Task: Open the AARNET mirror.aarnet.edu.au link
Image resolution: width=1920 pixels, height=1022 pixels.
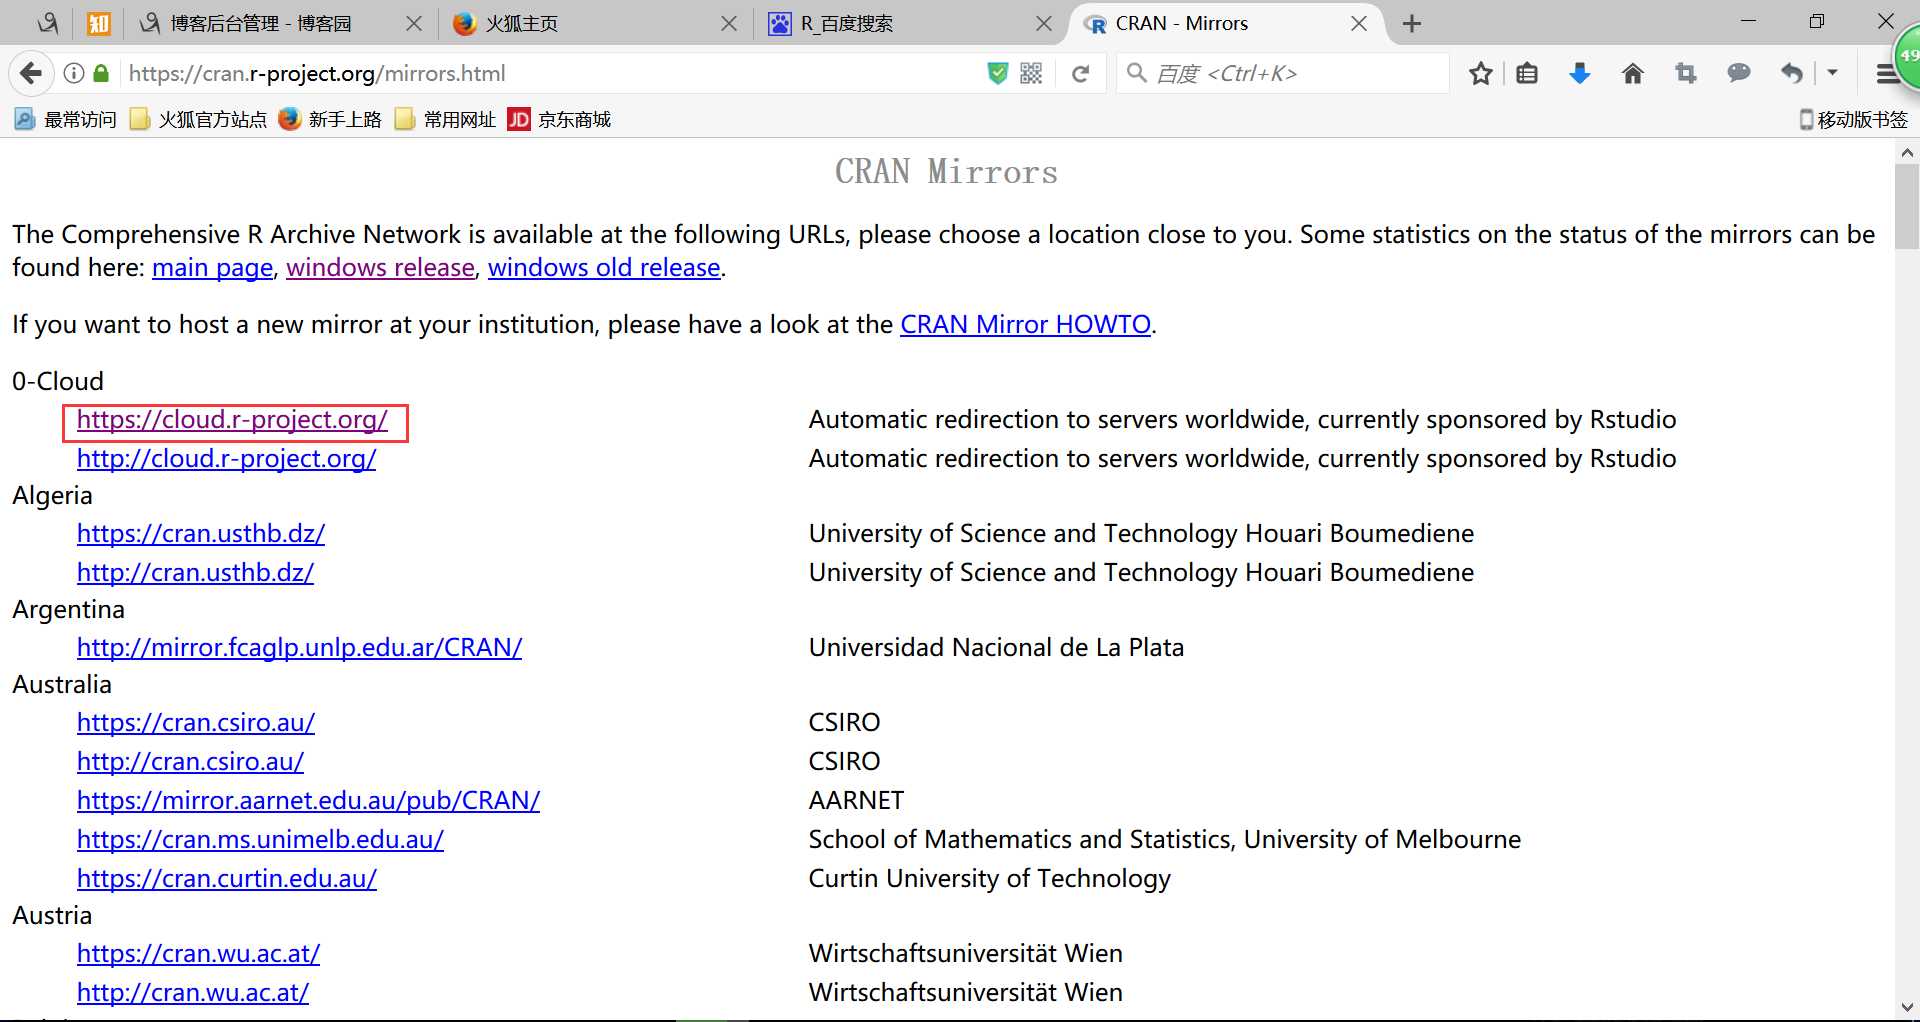Action: [308, 801]
